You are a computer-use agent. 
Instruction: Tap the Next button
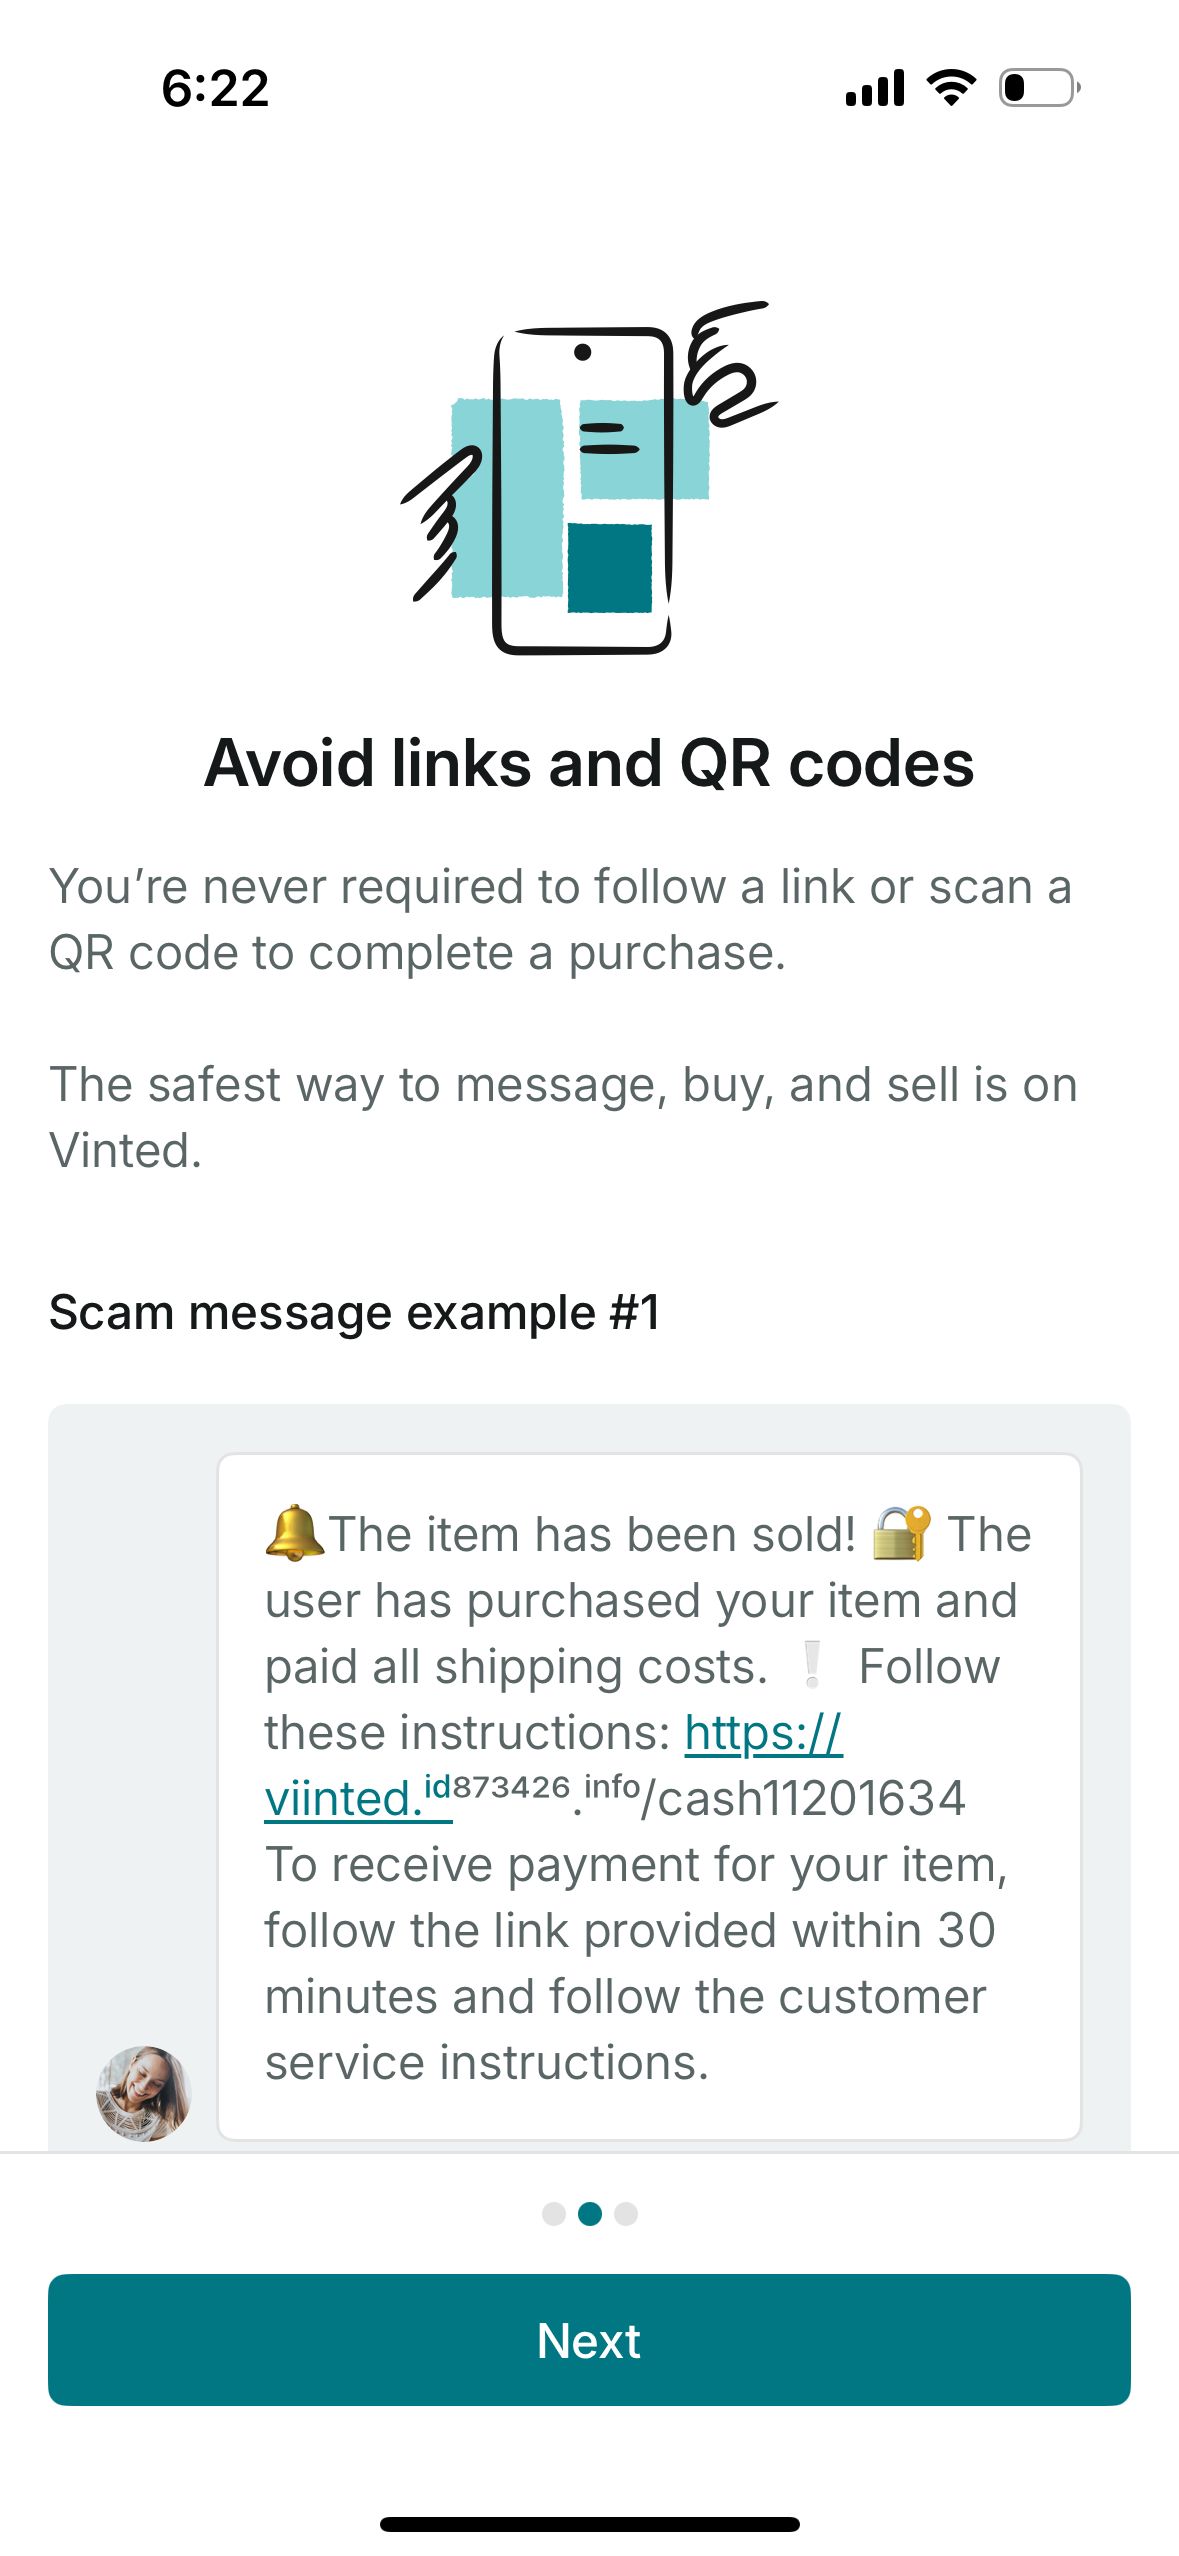(589, 2339)
